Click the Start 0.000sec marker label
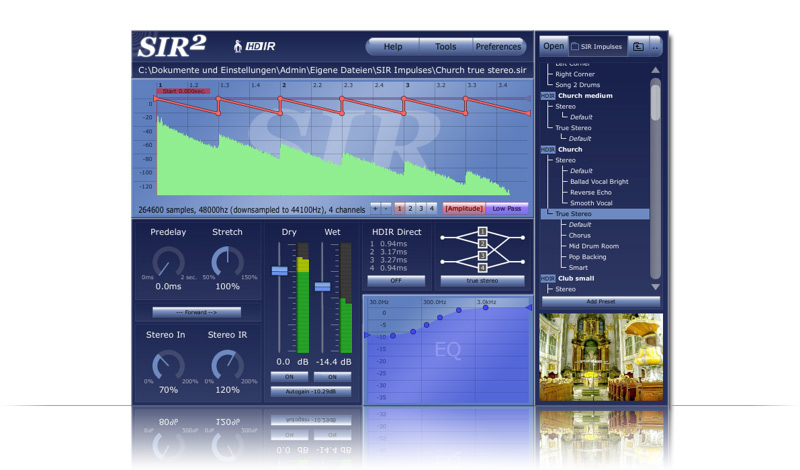Image resolution: width=800 pixels, height=470 pixels. point(183,91)
